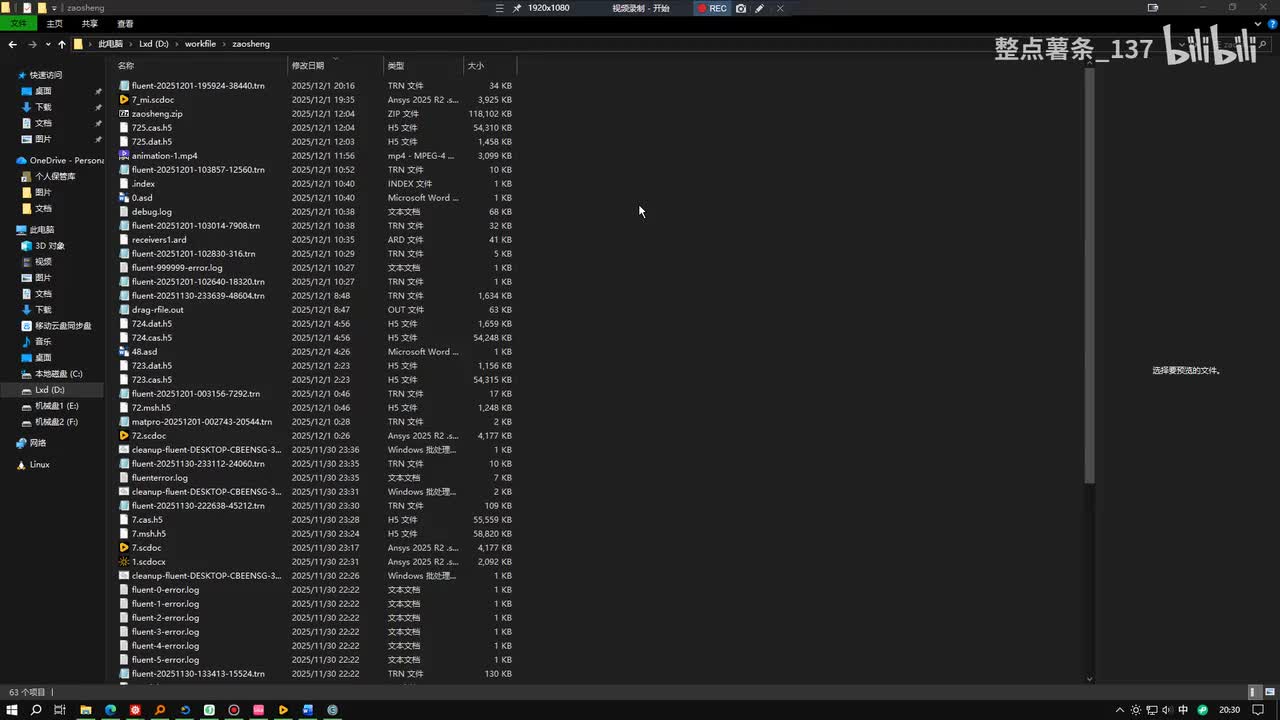Viewport: 1280px width, 720px height.
Task: Open the notification center icon
Action: (x=1259, y=710)
